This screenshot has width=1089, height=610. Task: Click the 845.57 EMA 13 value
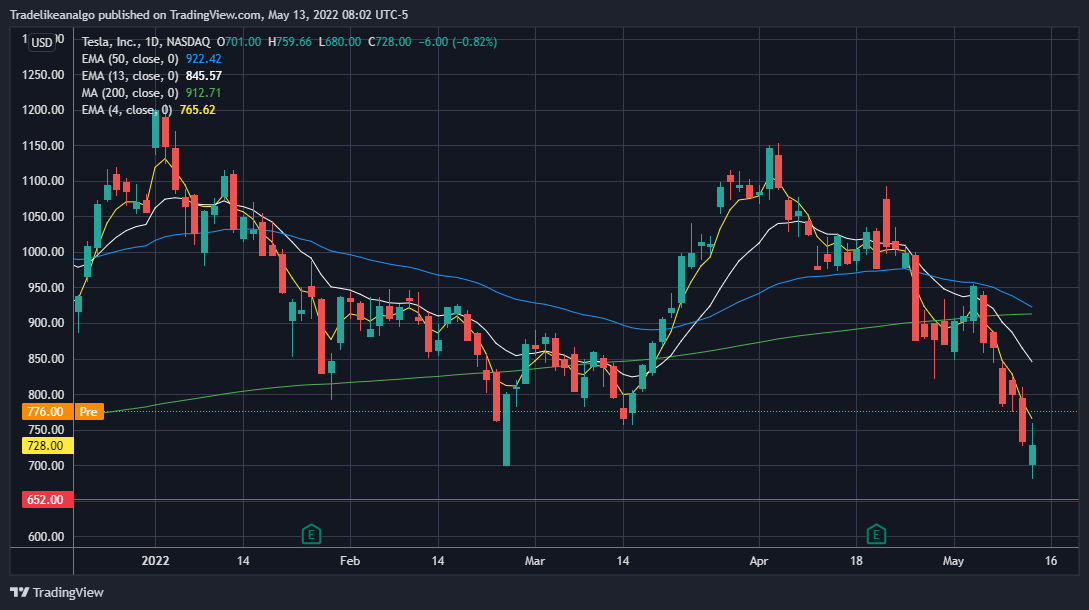coord(203,76)
